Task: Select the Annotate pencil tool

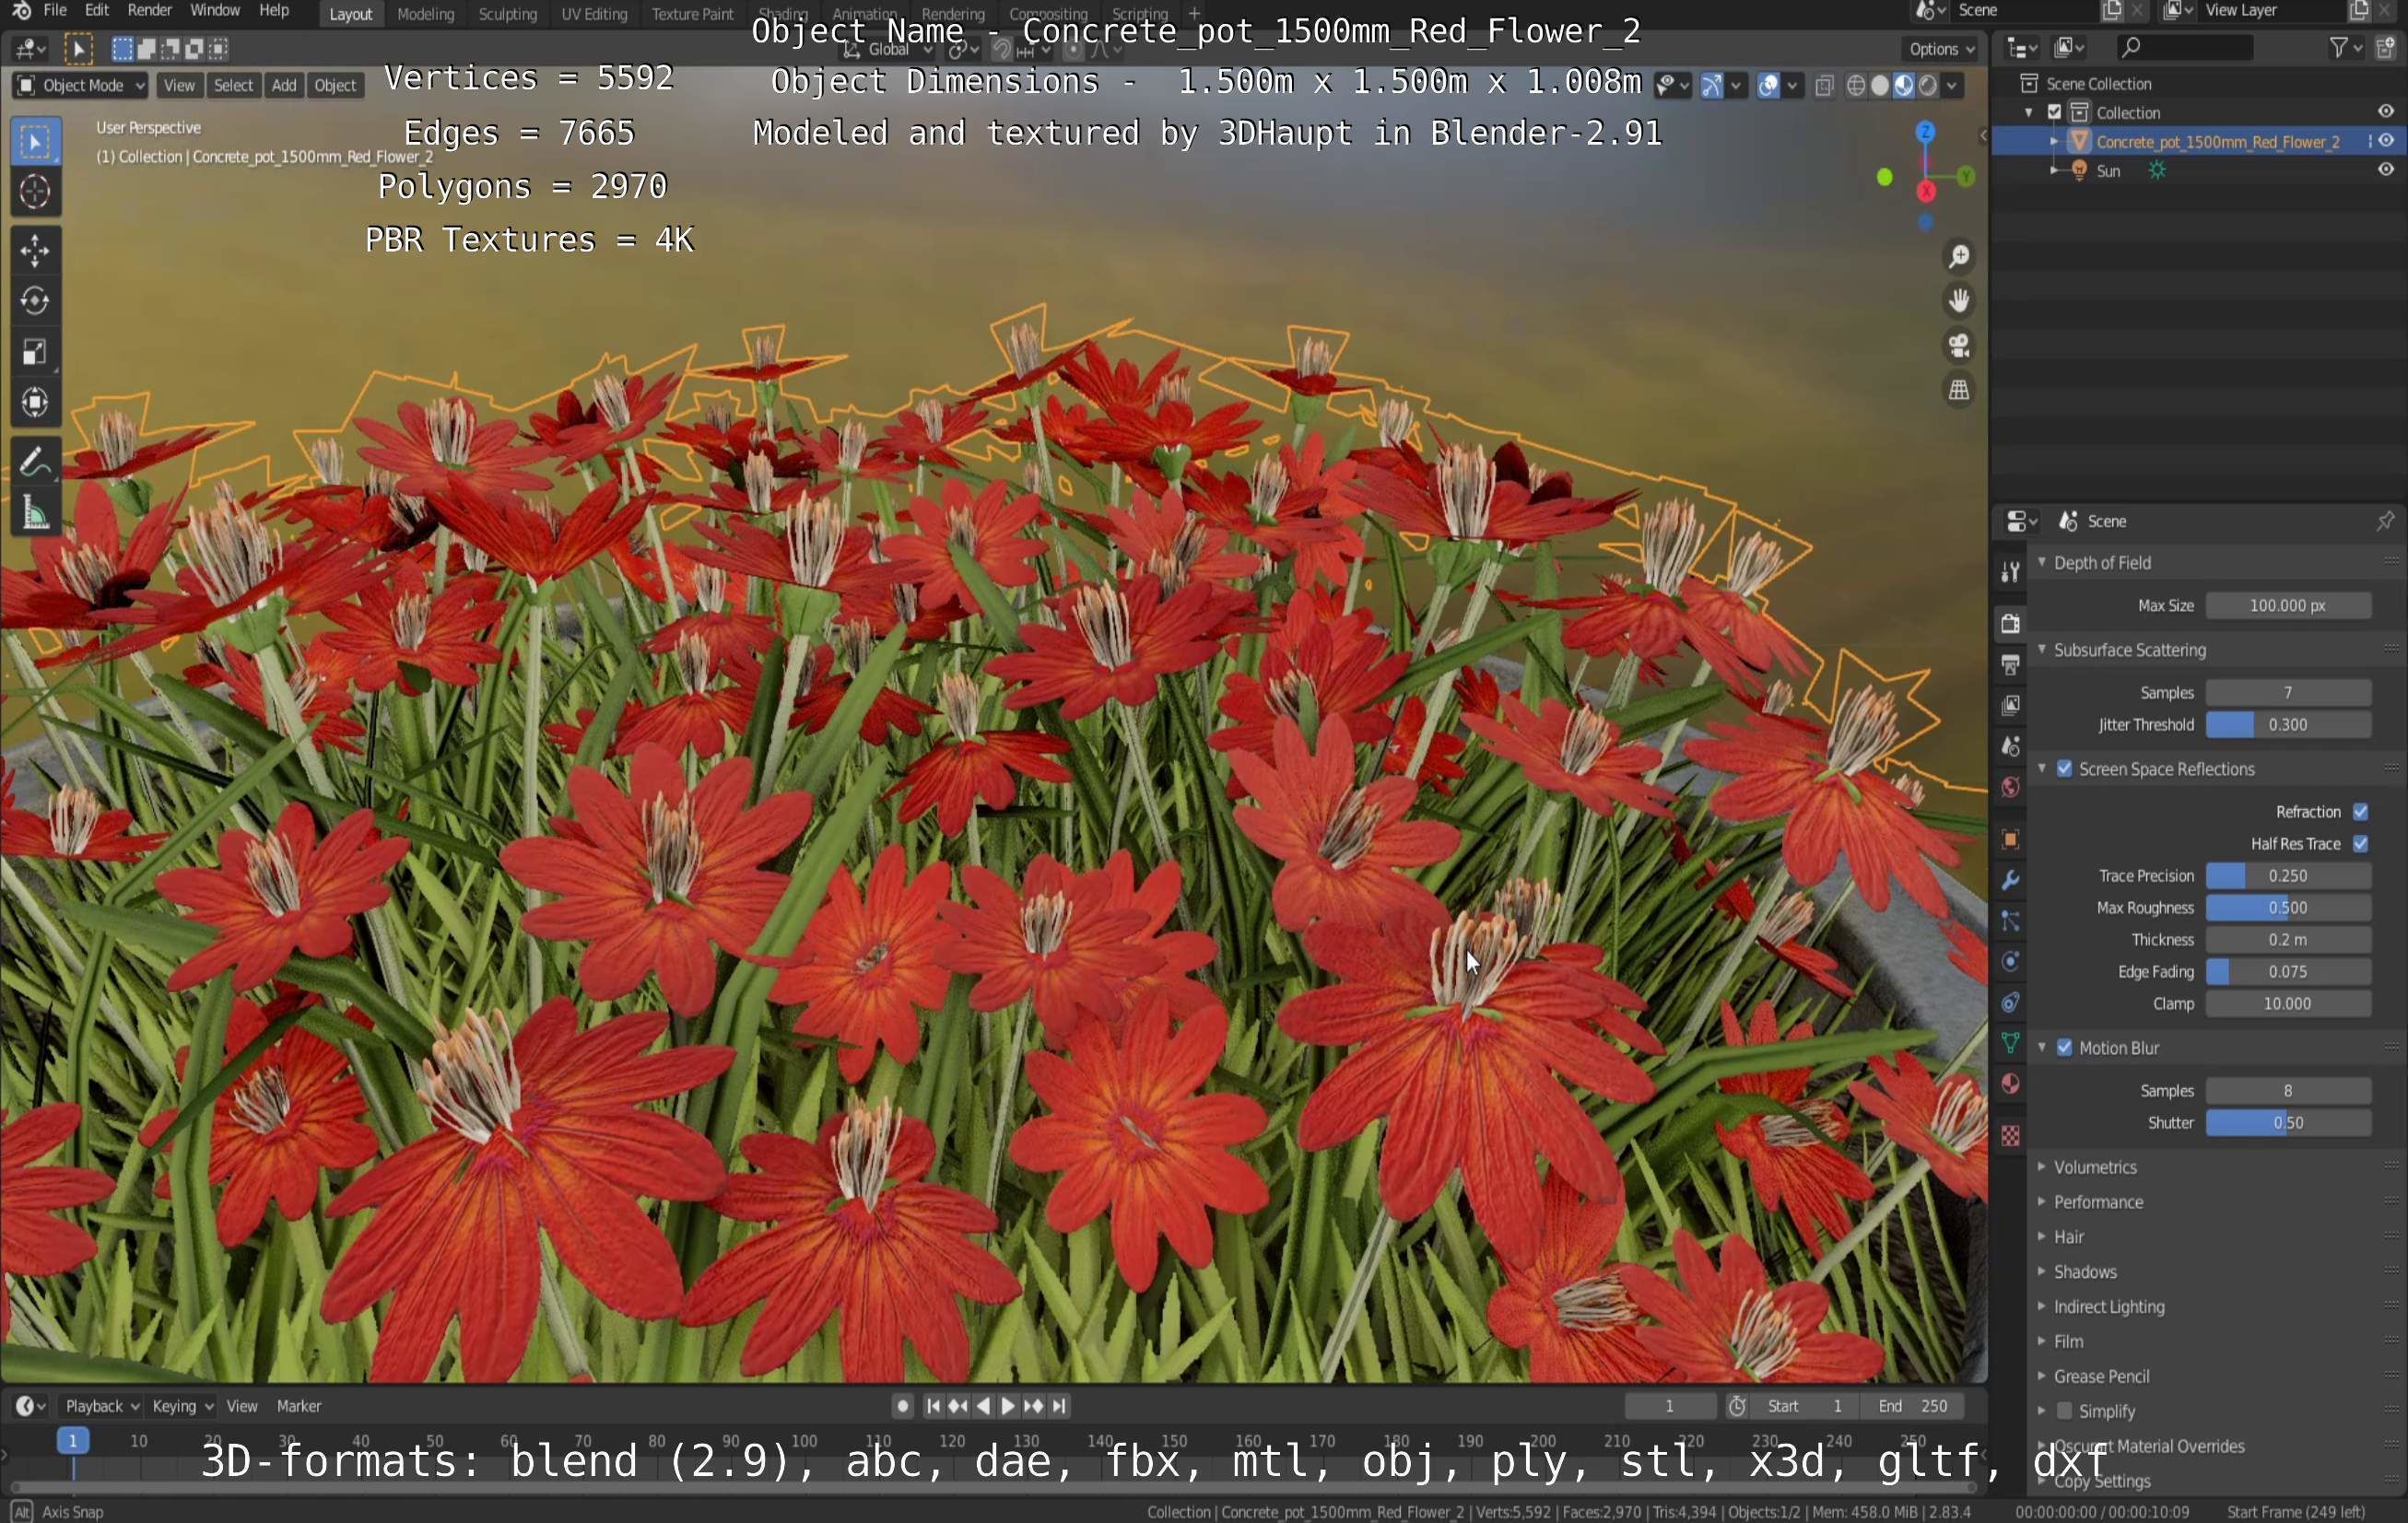Action: point(35,462)
